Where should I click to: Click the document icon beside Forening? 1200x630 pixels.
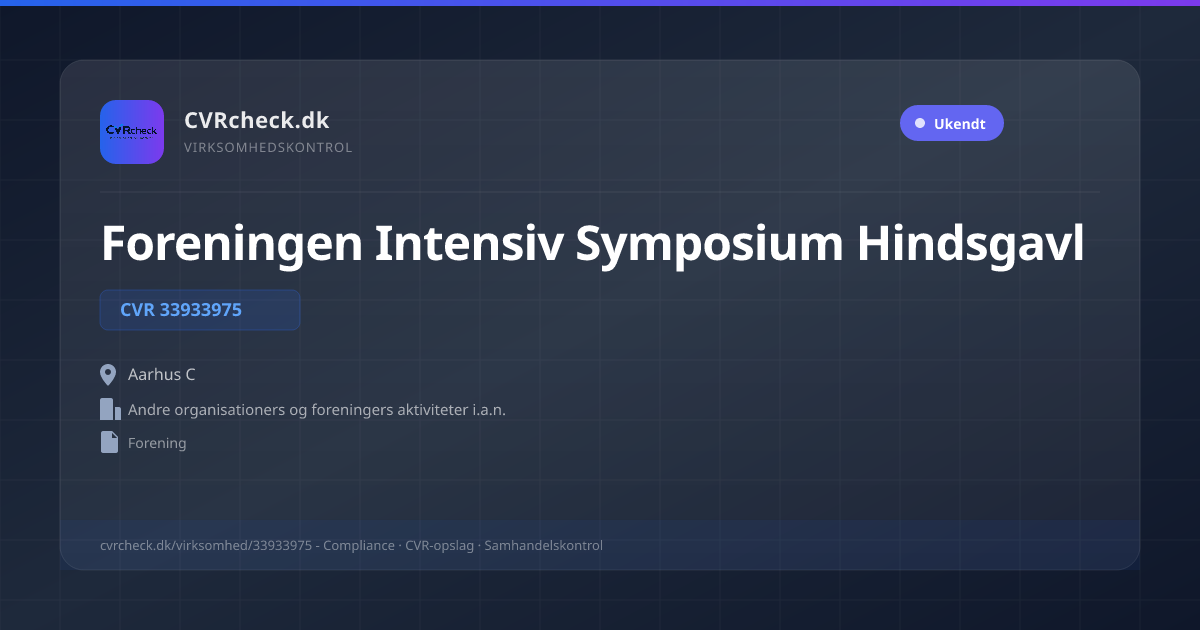click(x=109, y=442)
